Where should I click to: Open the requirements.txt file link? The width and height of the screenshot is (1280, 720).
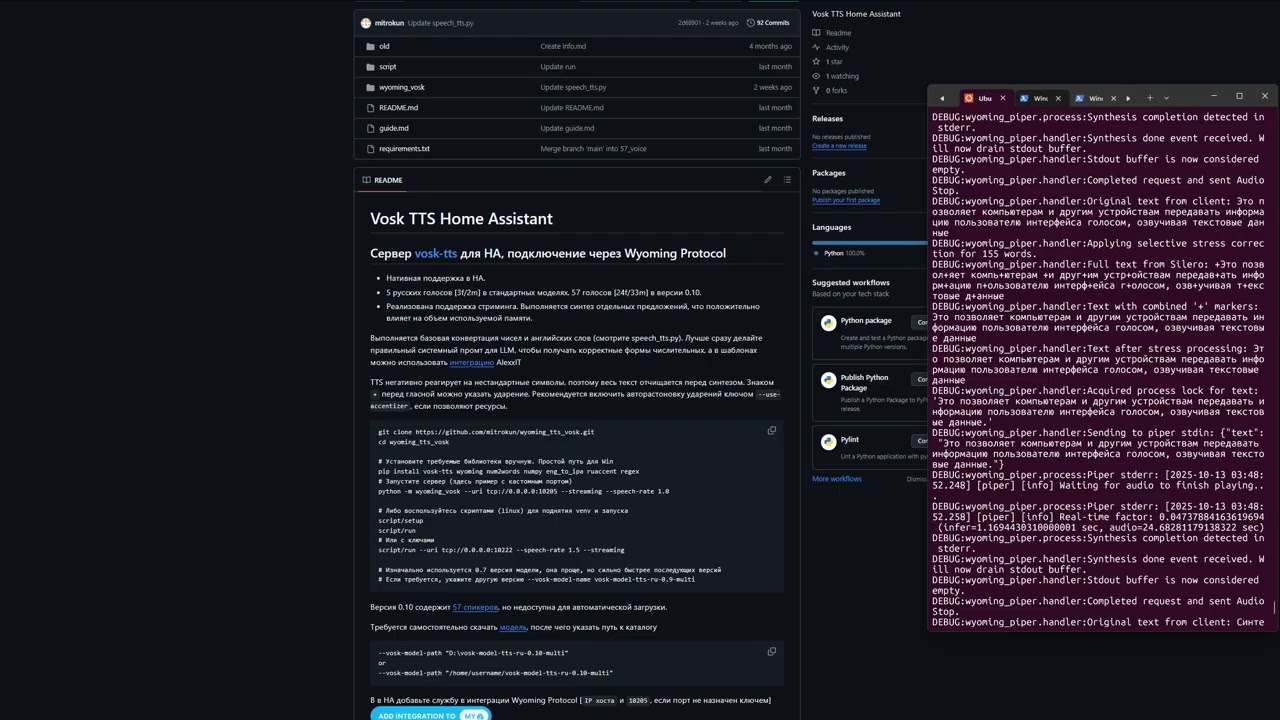pyautogui.click(x=404, y=149)
